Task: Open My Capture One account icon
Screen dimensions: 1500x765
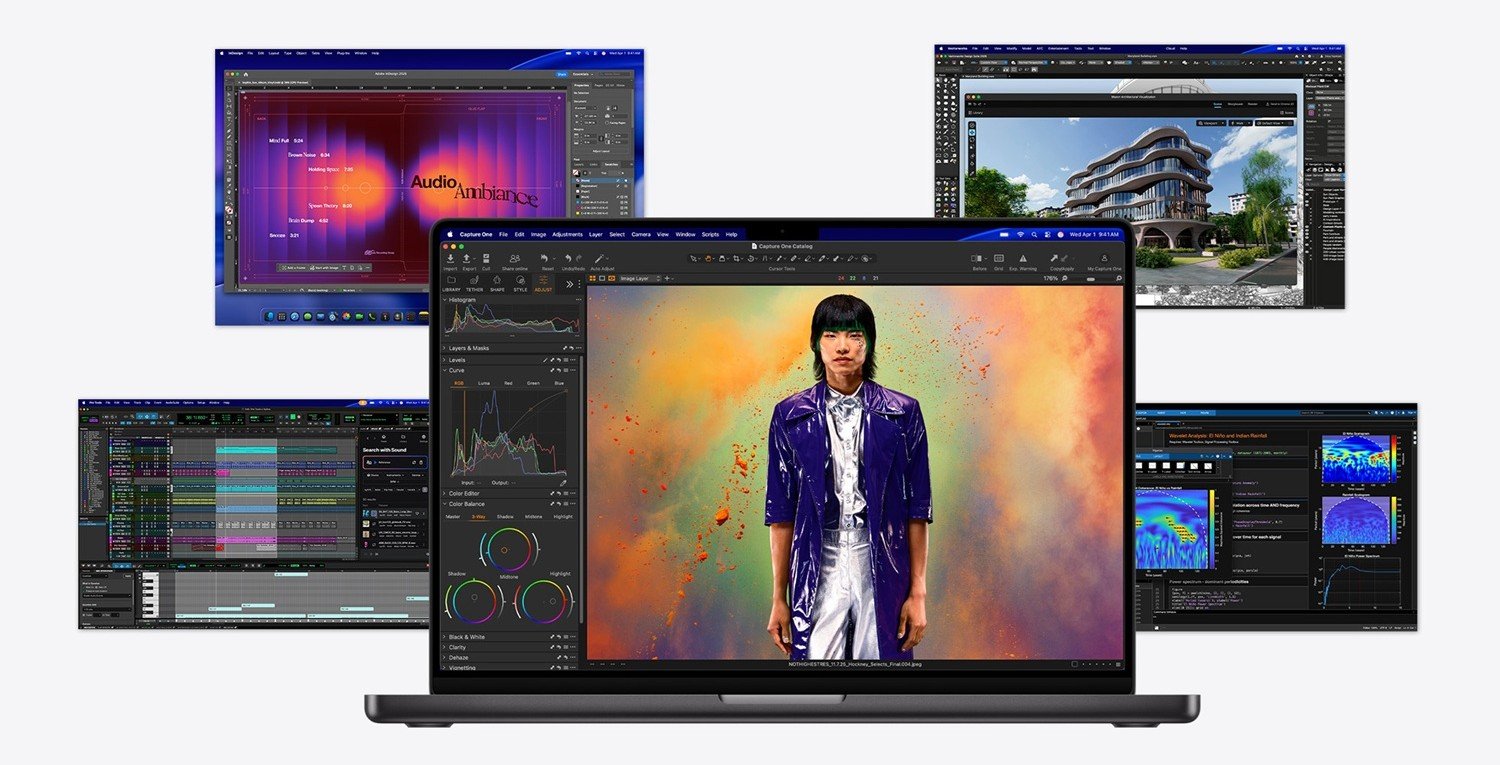Action: point(1105,258)
